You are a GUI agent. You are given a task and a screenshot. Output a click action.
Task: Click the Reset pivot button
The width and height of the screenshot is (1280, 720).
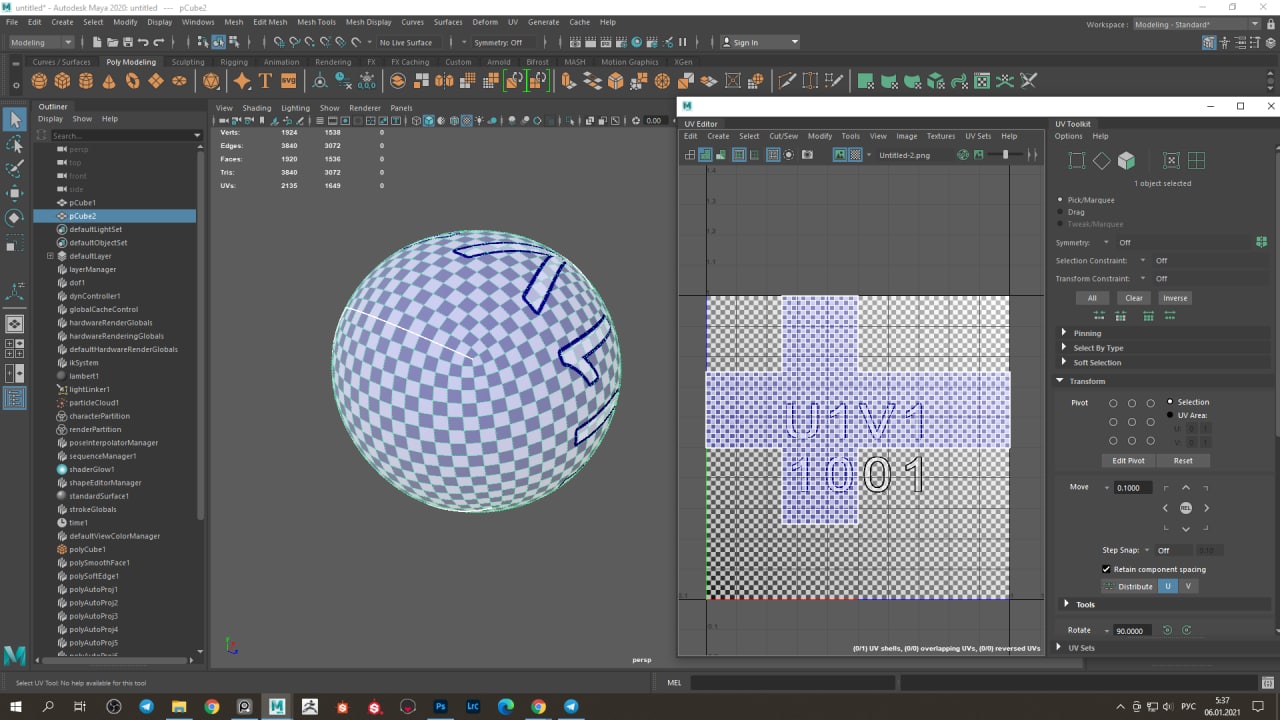(x=1183, y=461)
